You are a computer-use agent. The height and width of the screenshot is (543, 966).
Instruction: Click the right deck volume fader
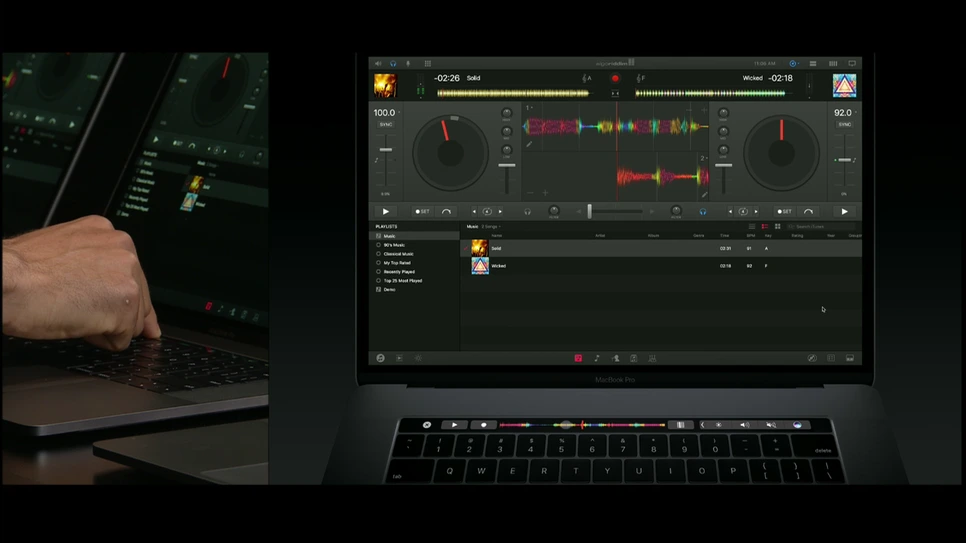(x=723, y=166)
